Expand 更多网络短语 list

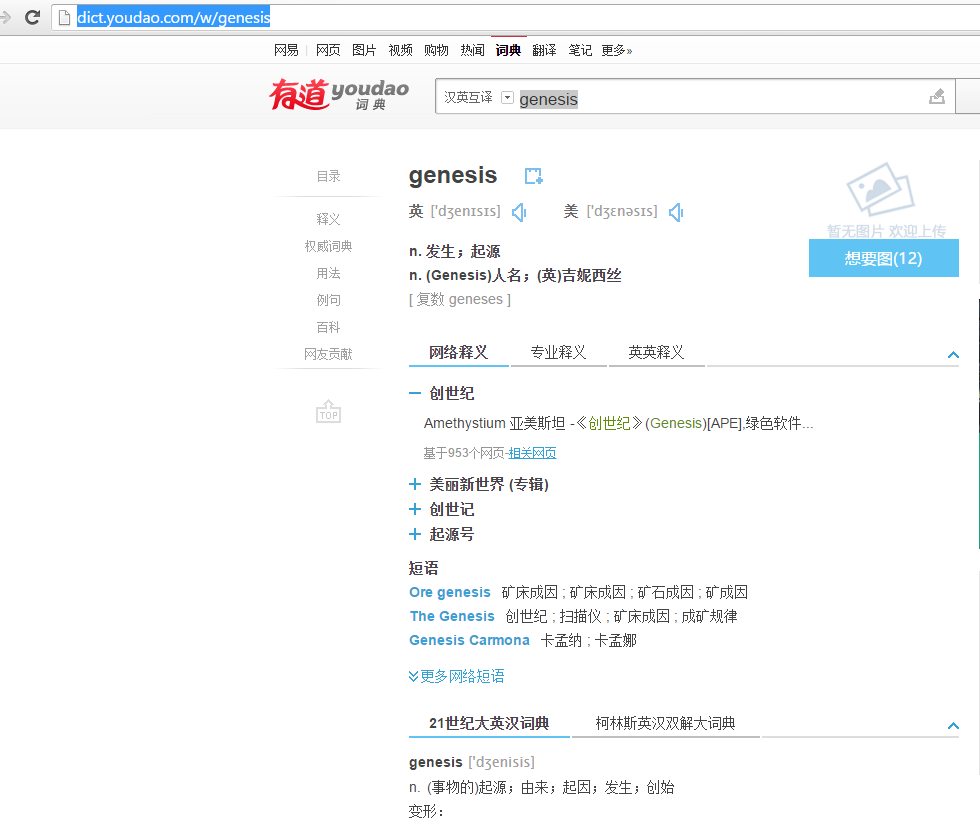pos(456,676)
